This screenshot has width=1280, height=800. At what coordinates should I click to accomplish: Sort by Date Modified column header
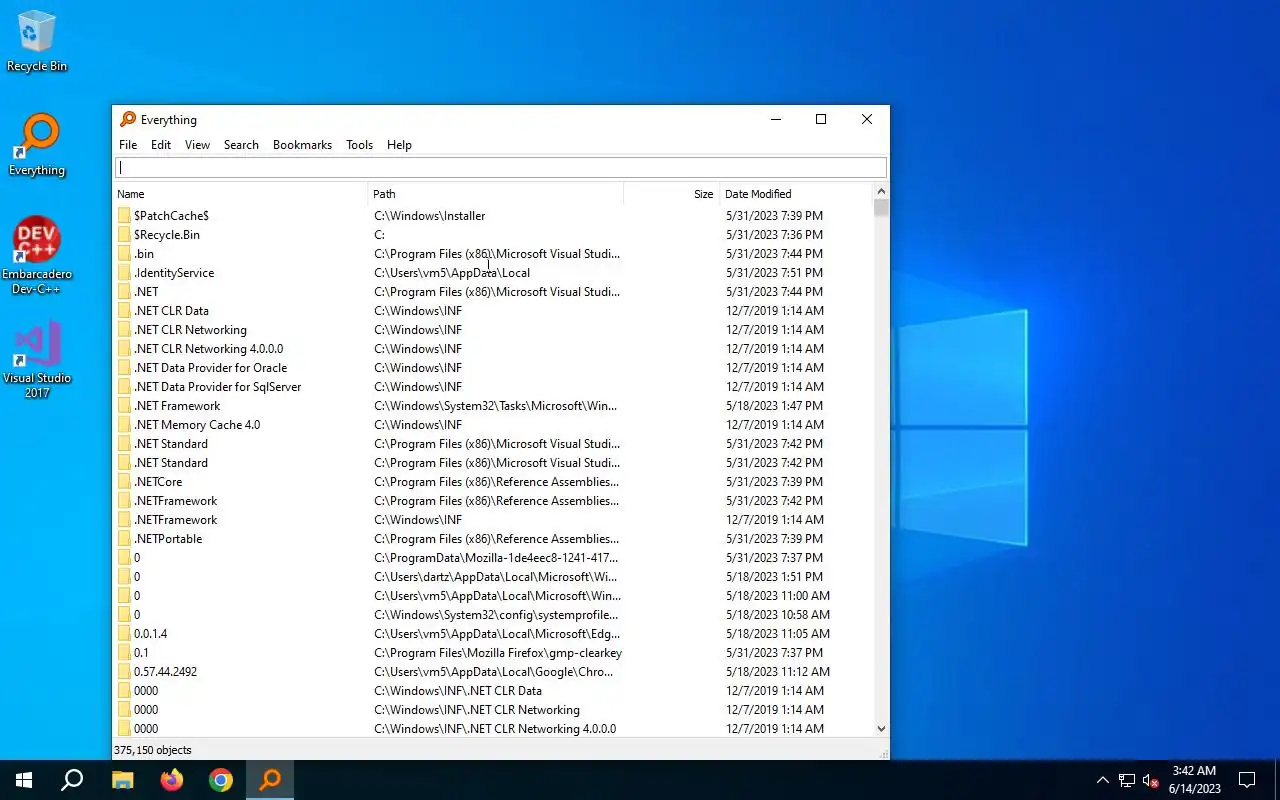(x=796, y=194)
